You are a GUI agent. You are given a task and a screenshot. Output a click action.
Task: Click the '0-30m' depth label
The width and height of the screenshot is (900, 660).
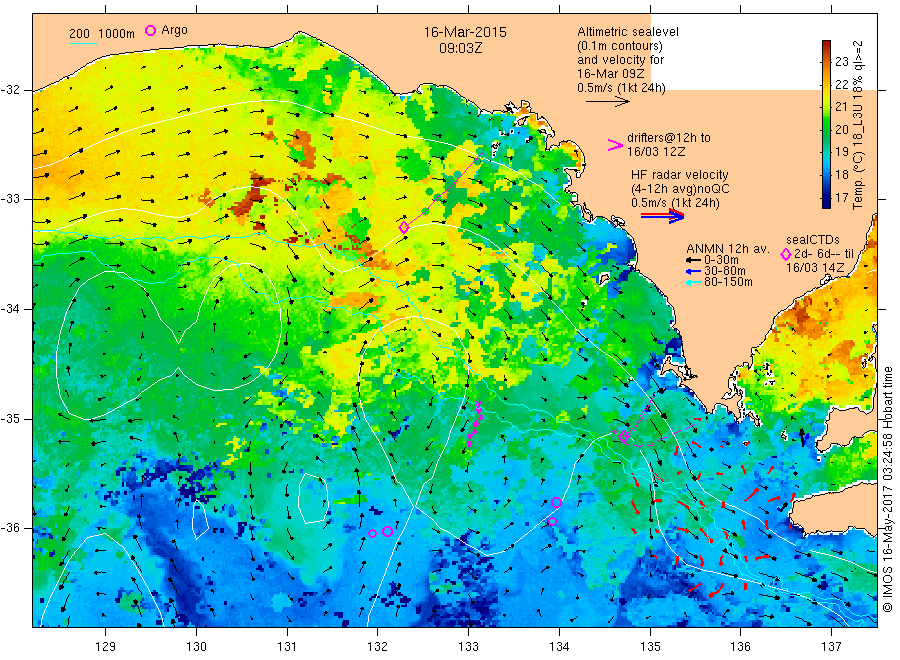tap(721, 260)
